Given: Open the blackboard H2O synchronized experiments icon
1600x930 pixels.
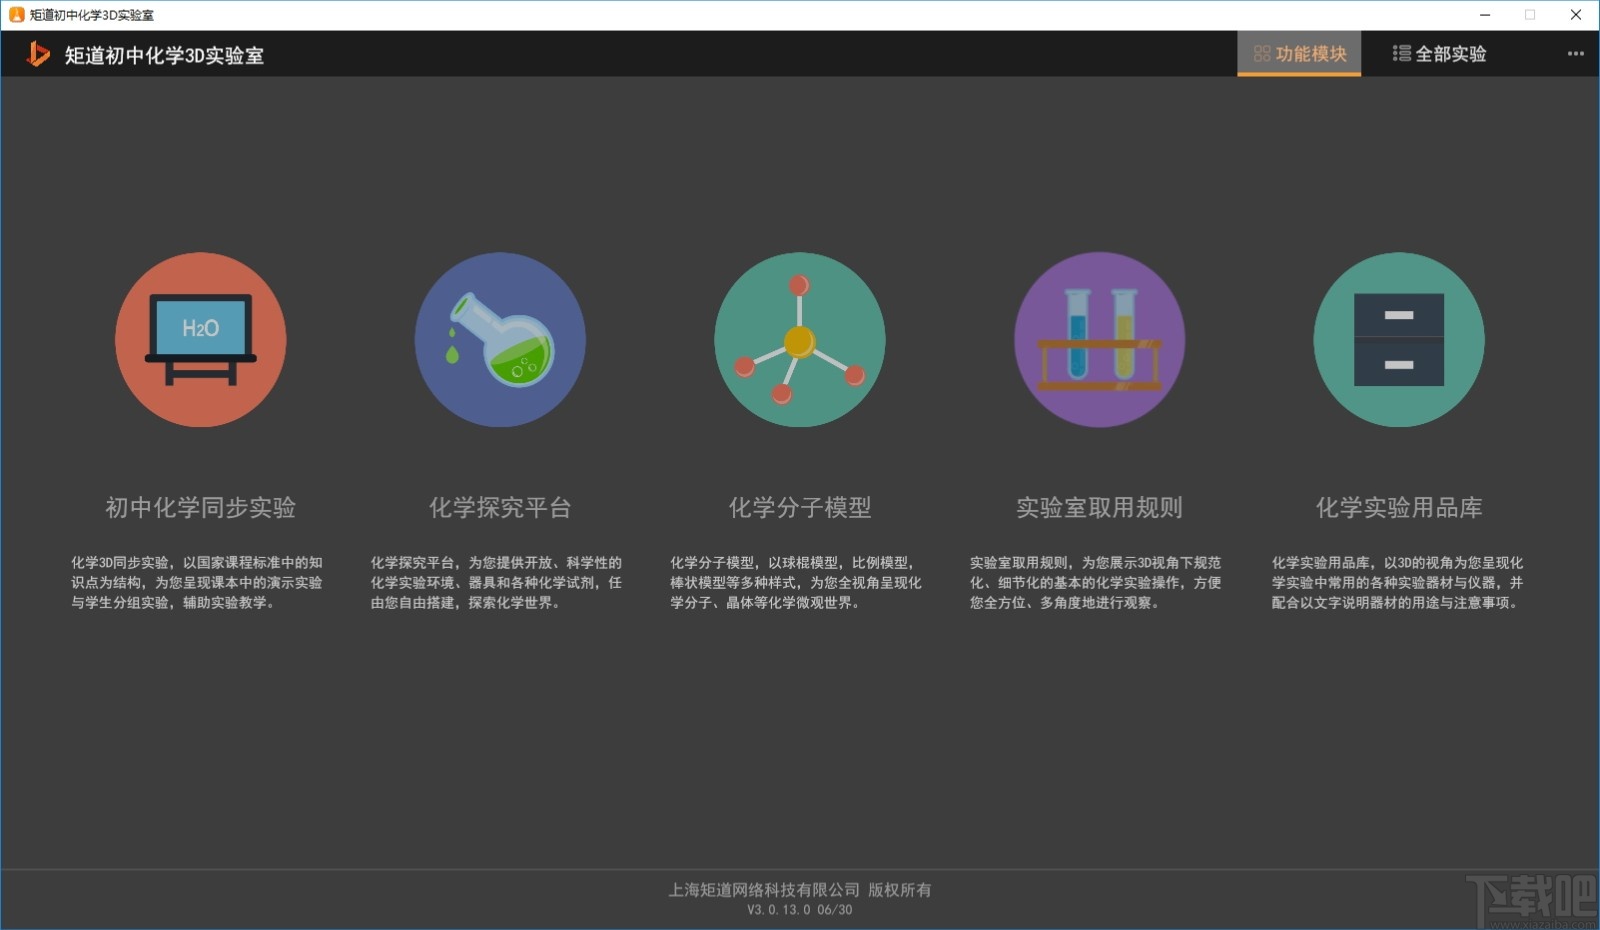Looking at the screenshot, I should (200, 340).
